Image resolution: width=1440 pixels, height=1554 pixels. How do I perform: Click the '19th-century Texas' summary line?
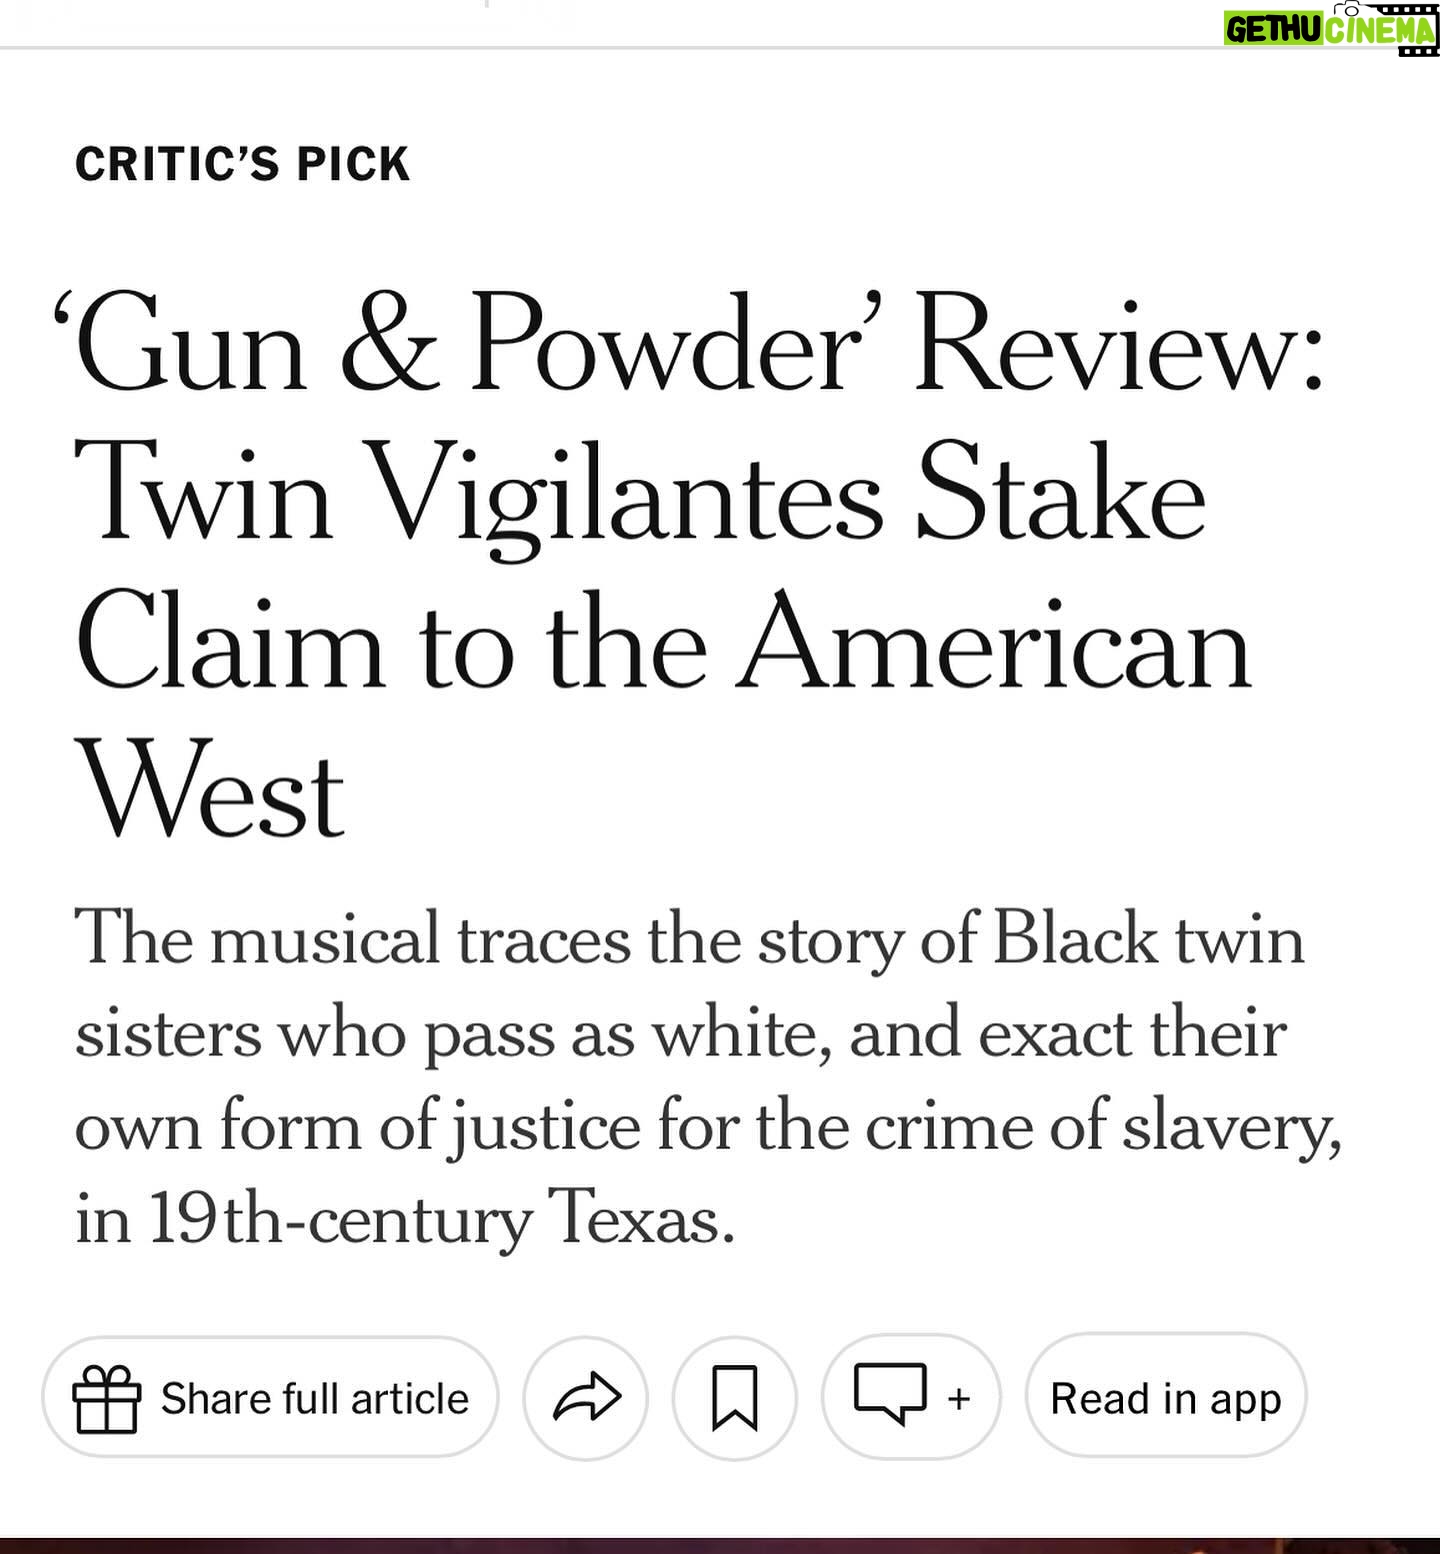(x=405, y=1218)
